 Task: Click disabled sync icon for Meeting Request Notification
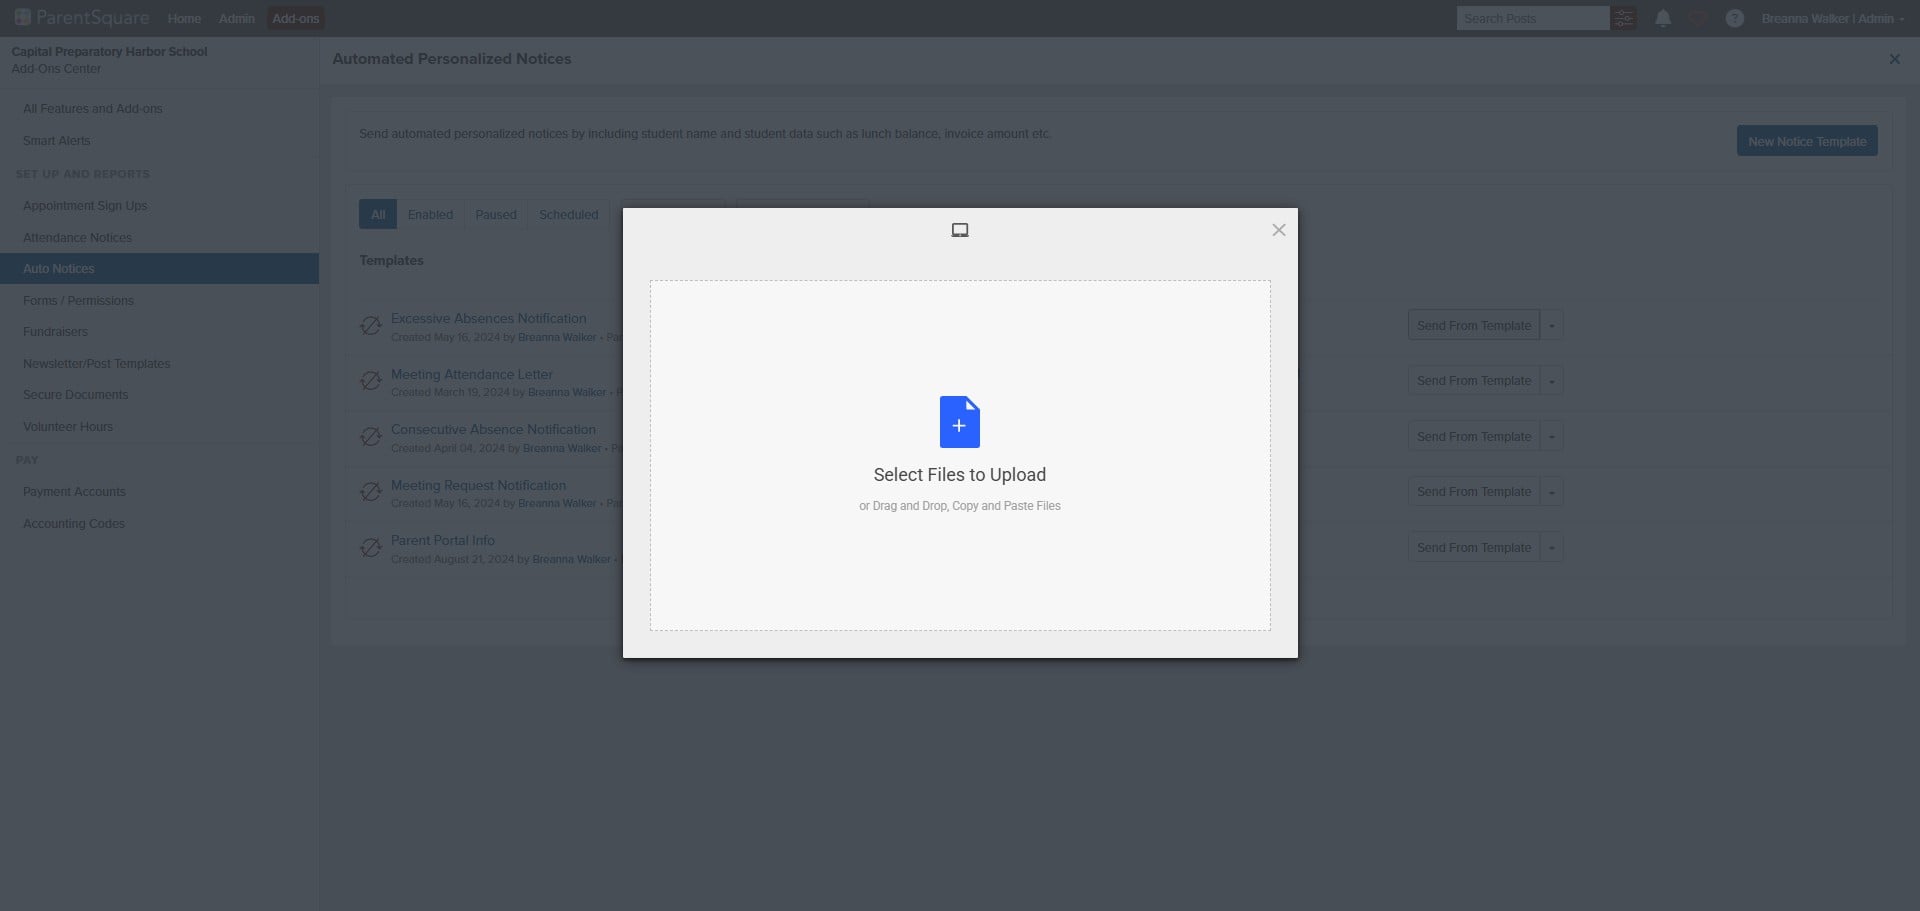pos(371,492)
